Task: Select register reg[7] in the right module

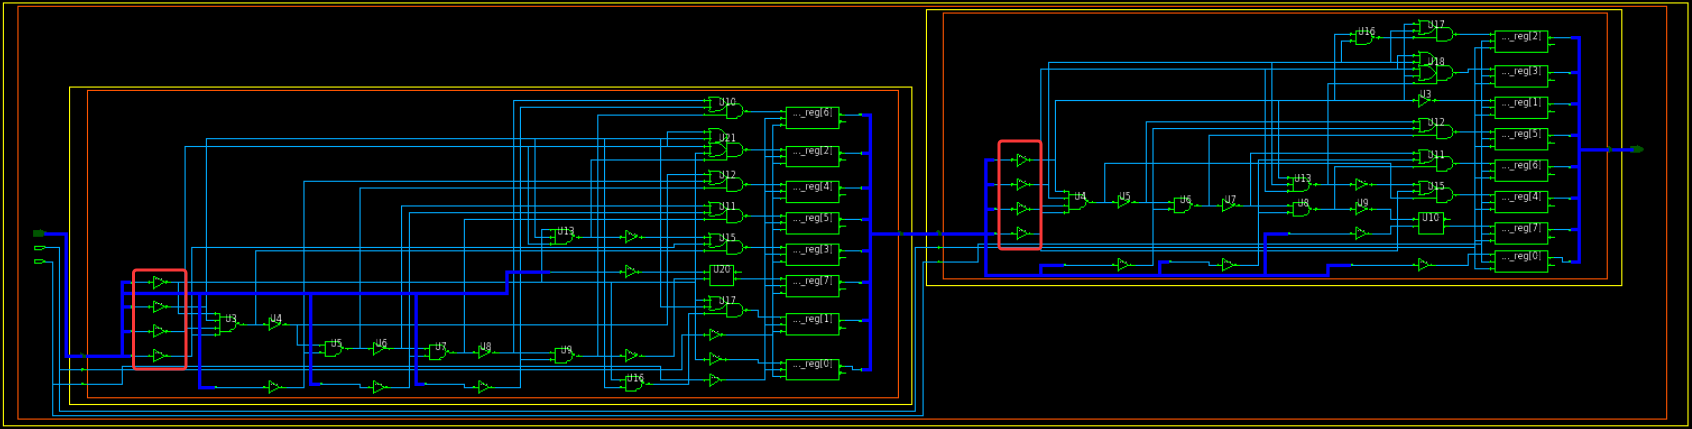Action: point(1521,233)
